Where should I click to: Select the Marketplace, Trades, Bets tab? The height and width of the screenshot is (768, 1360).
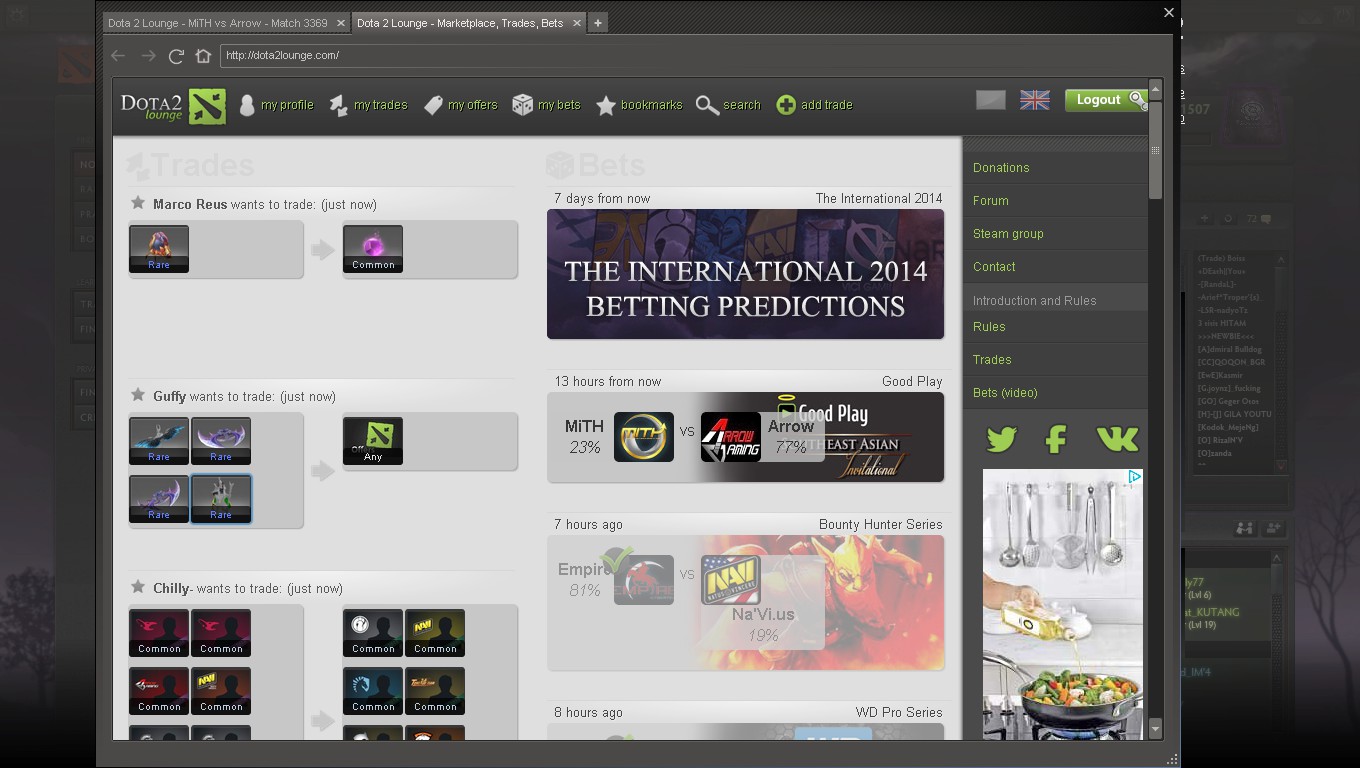tap(460, 23)
